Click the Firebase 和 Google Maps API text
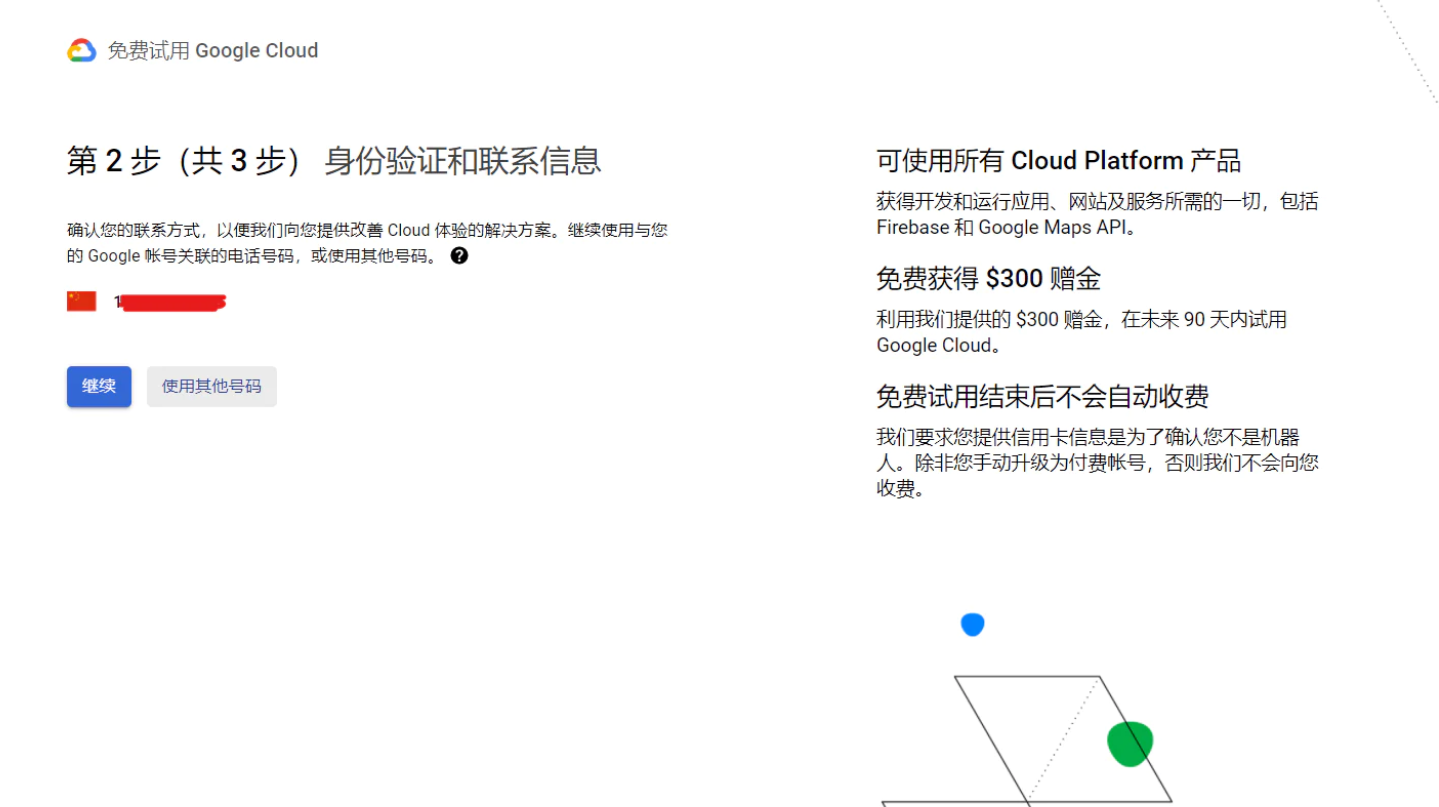The image size is (1439, 807). coord(1007,227)
